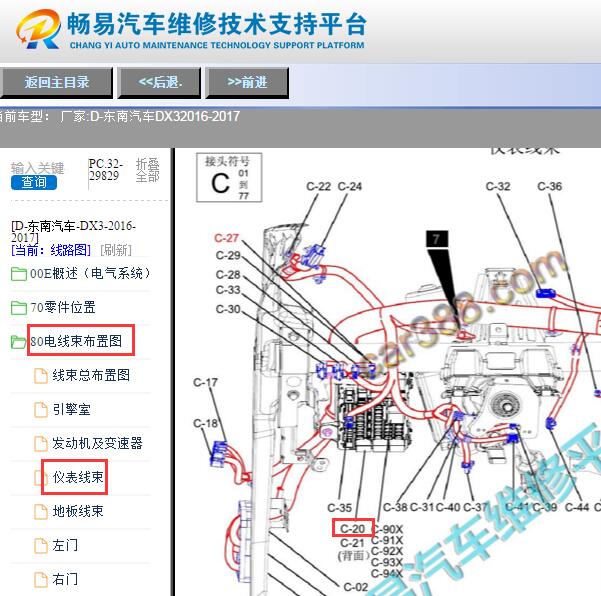Go back with <<后退 button
The height and width of the screenshot is (596, 601).
click(159, 82)
